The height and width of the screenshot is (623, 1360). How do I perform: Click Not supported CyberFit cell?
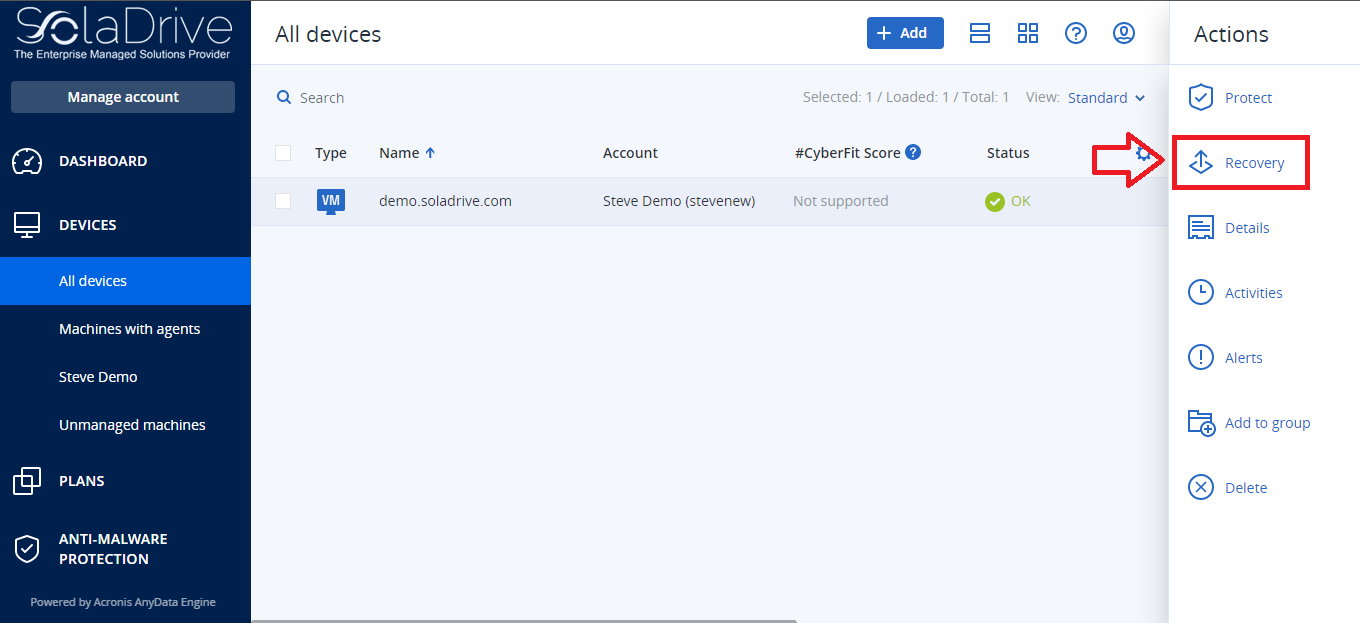pos(840,201)
